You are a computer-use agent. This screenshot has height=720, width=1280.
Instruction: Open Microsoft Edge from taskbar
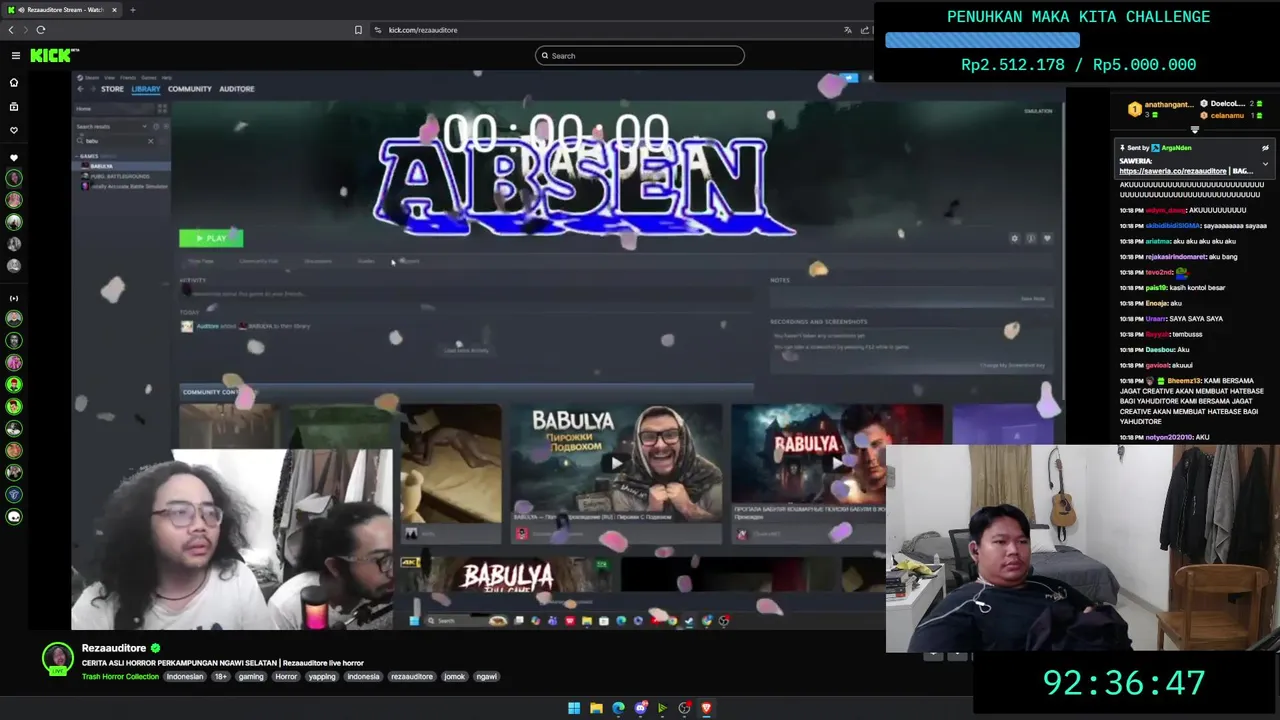618,708
